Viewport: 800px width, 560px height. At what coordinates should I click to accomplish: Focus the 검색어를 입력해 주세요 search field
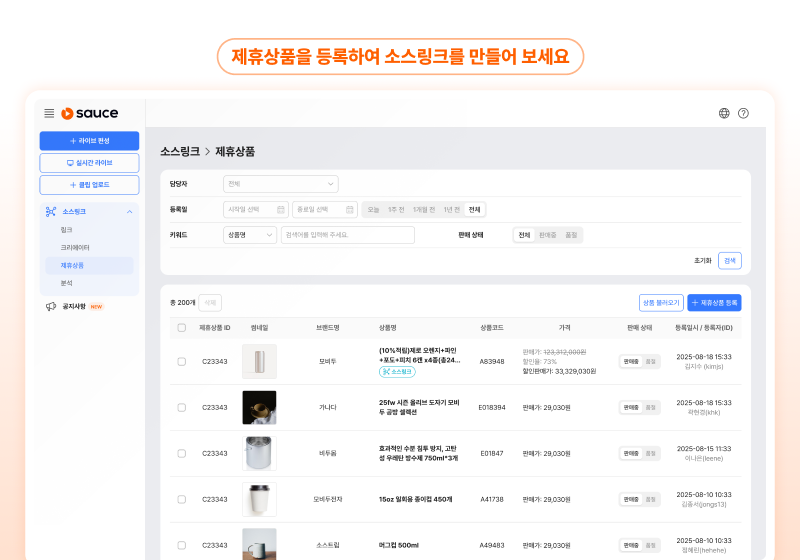347,235
